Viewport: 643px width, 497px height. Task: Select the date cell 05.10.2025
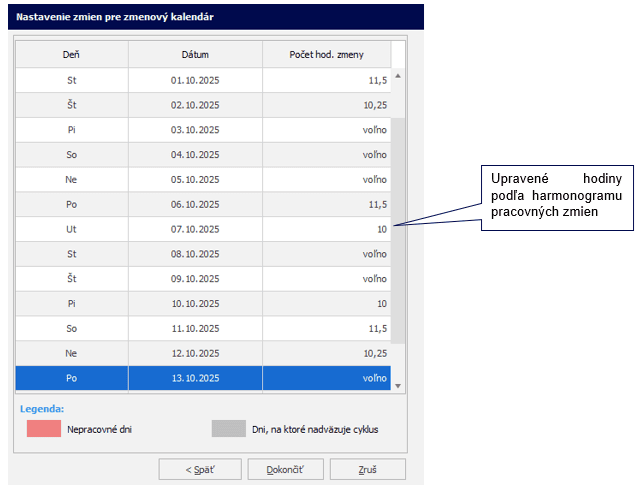(195, 180)
